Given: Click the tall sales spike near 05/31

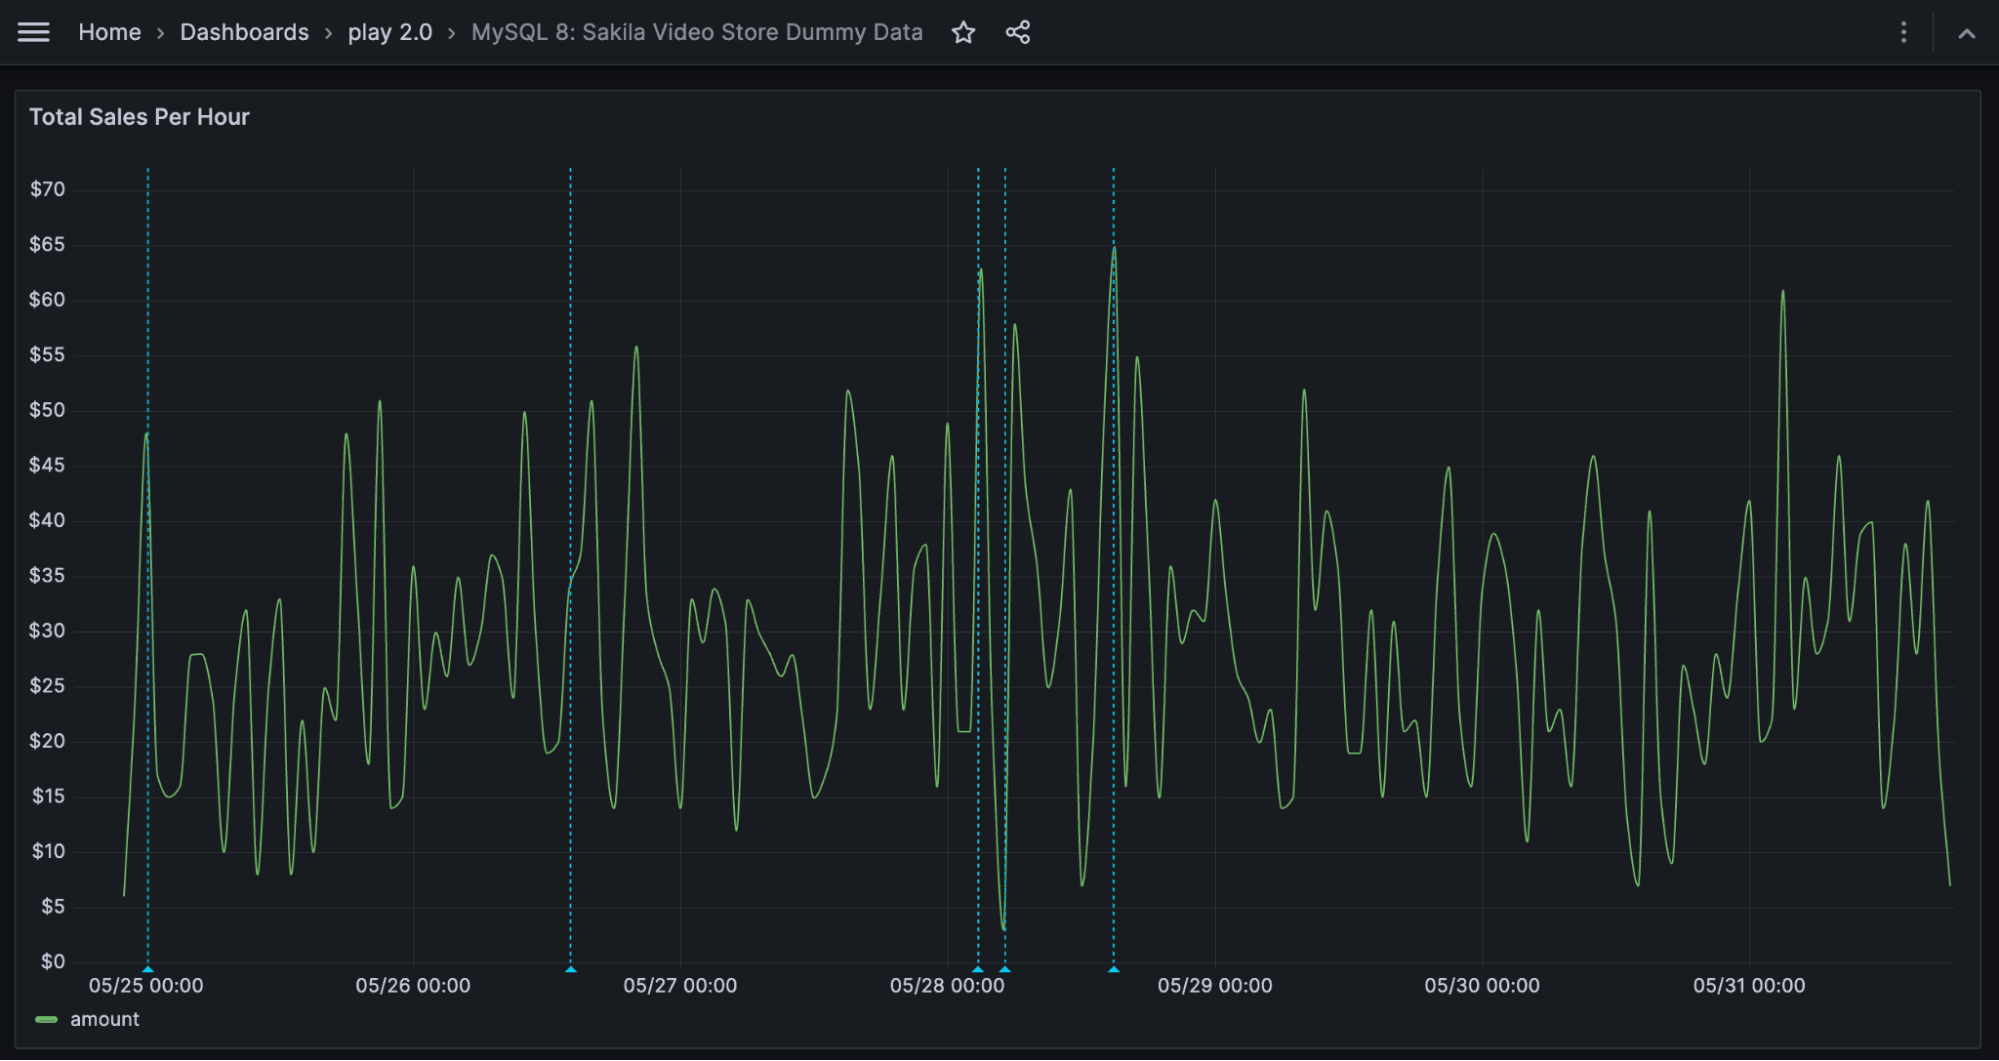Looking at the screenshot, I should [1782, 292].
